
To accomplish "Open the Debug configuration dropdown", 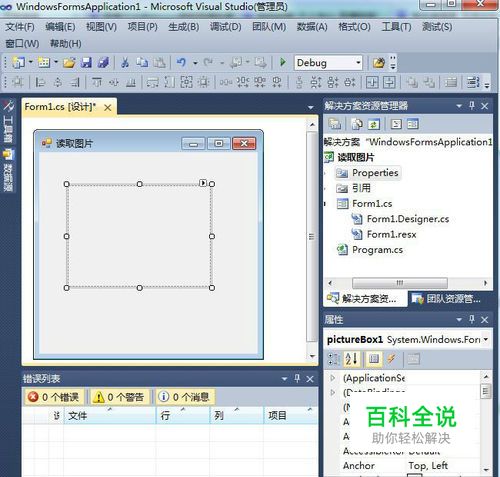I will pos(358,63).
